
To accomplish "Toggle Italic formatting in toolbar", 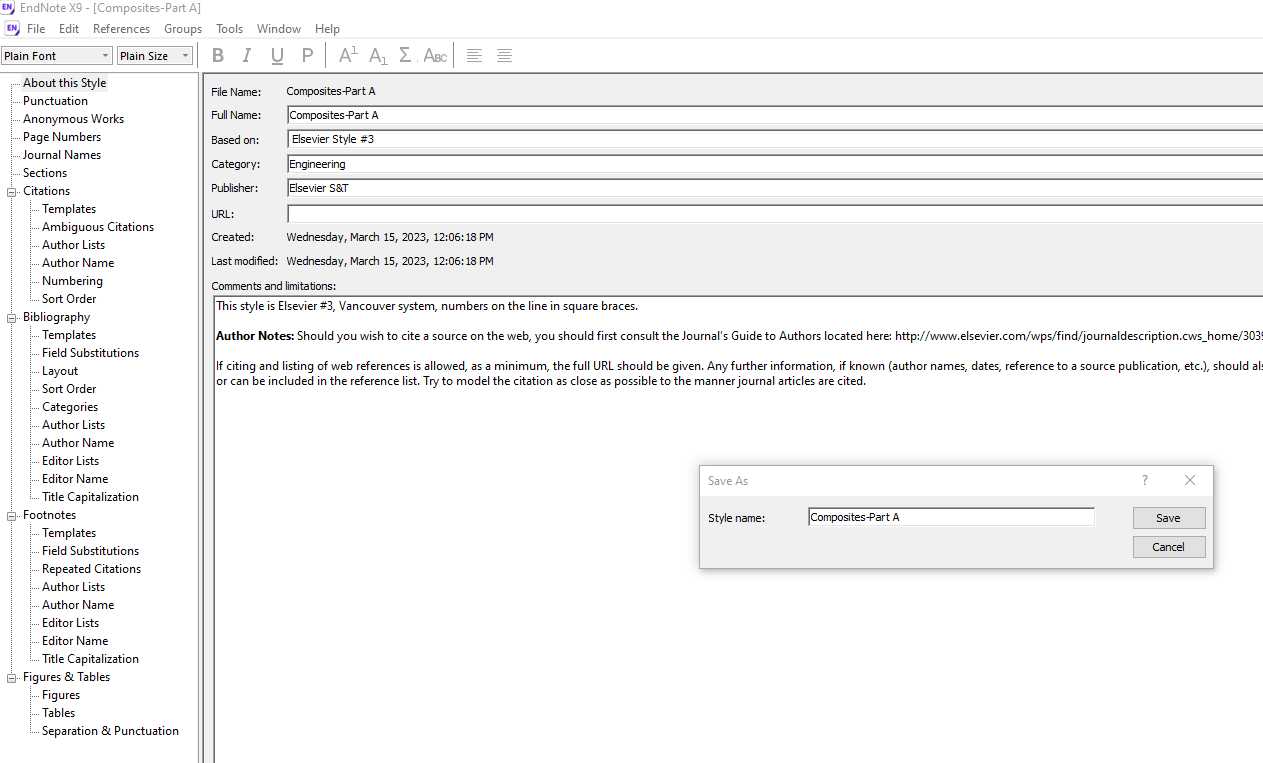I will point(247,56).
